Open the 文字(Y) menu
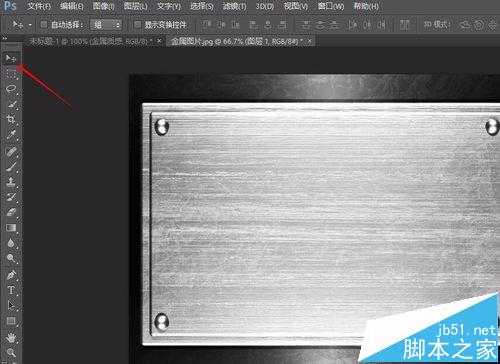The width and height of the screenshot is (500, 364). (169, 6)
